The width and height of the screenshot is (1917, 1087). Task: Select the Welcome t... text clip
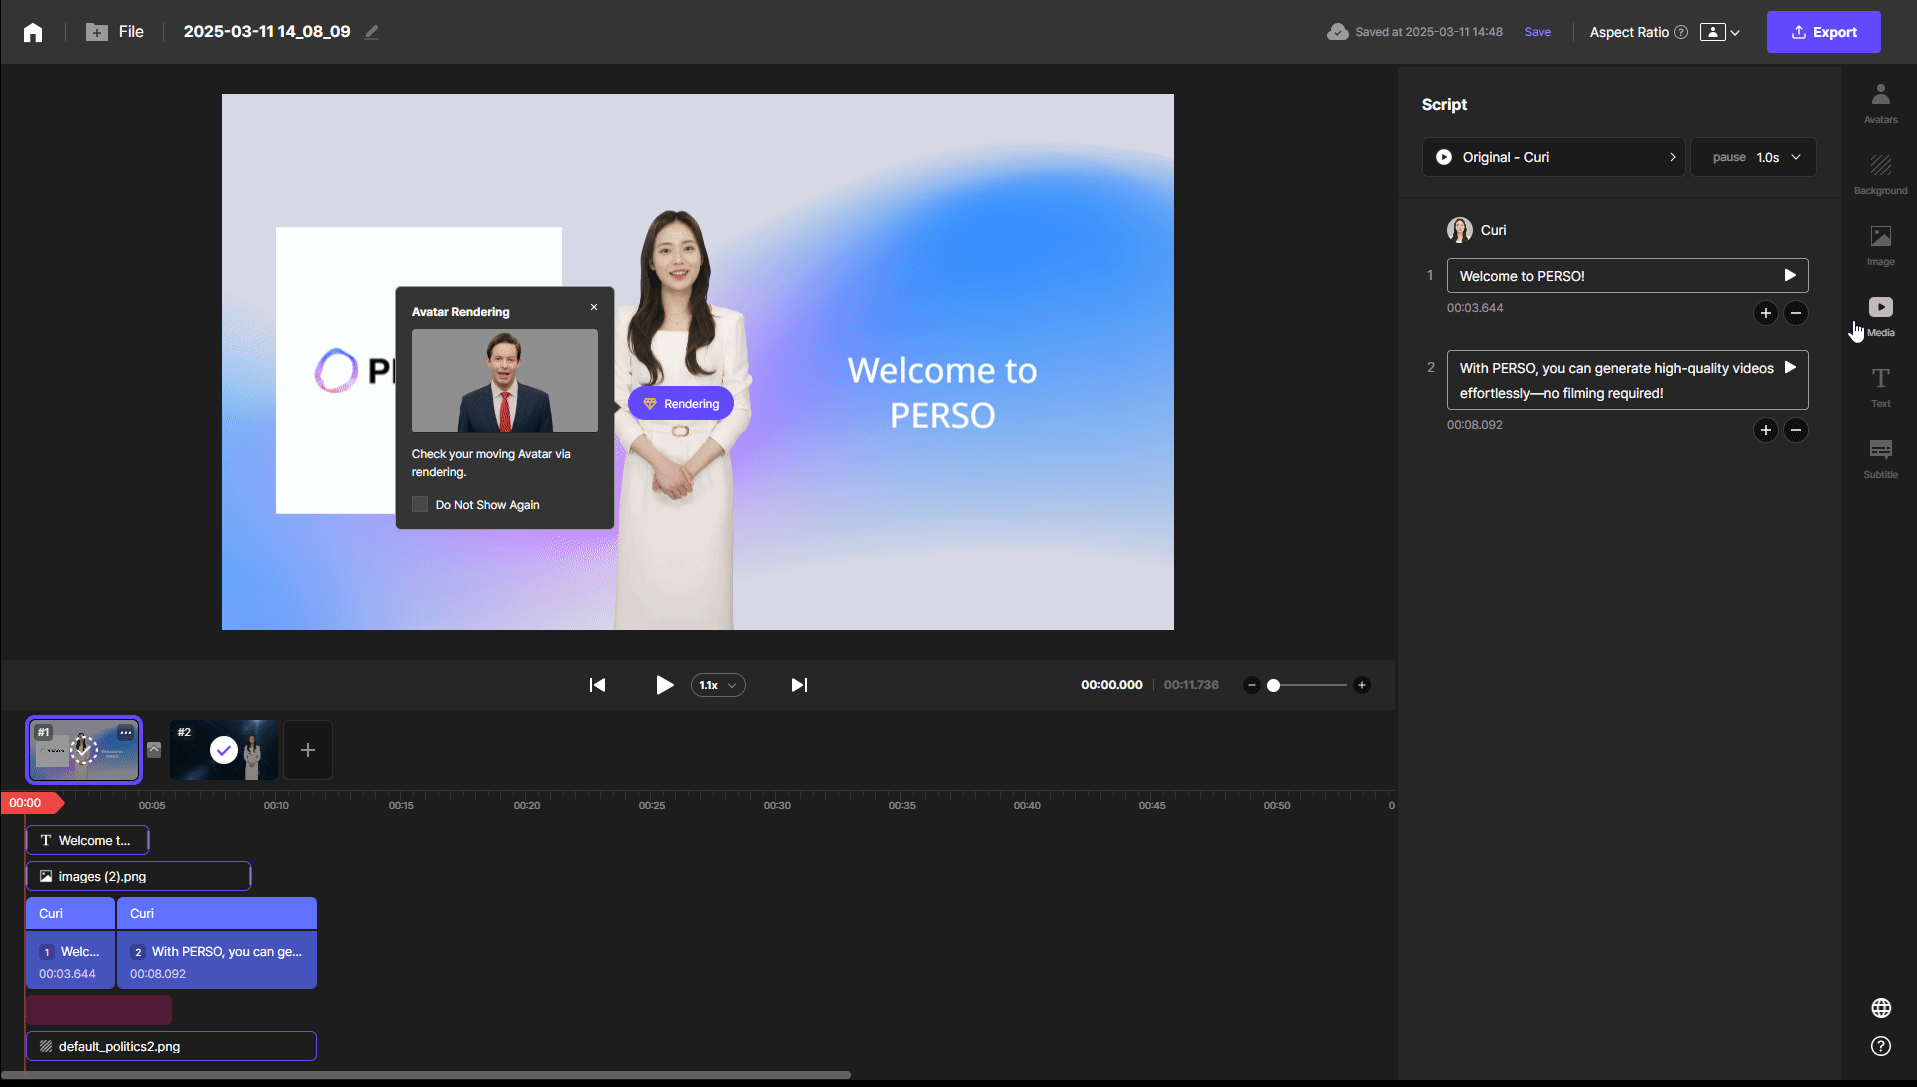pyautogui.click(x=87, y=840)
